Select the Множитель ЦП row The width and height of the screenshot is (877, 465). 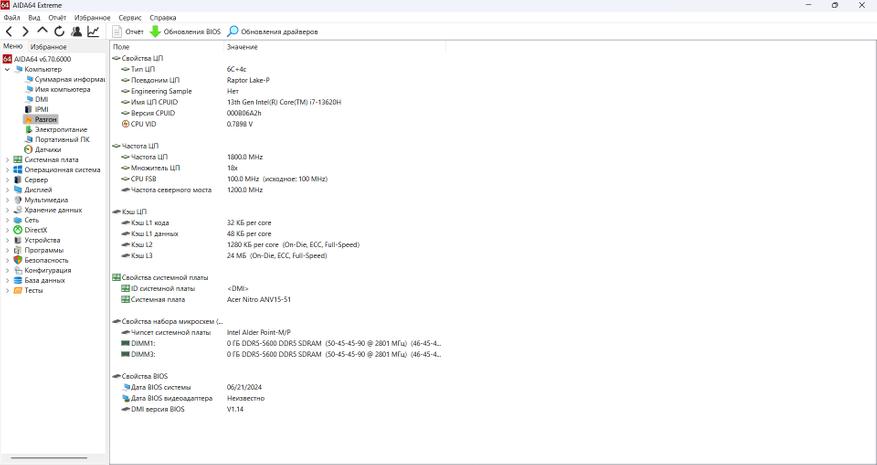[x=278, y=168]
